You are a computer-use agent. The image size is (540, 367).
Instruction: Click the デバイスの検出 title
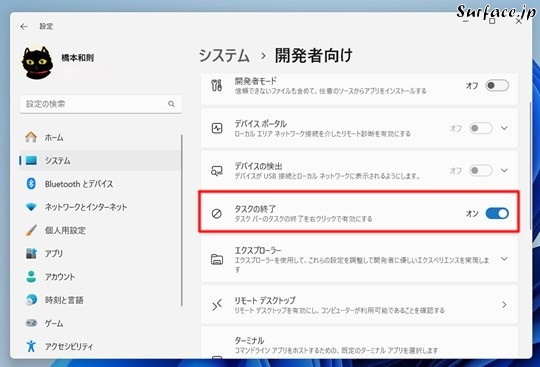pos(258,166)
